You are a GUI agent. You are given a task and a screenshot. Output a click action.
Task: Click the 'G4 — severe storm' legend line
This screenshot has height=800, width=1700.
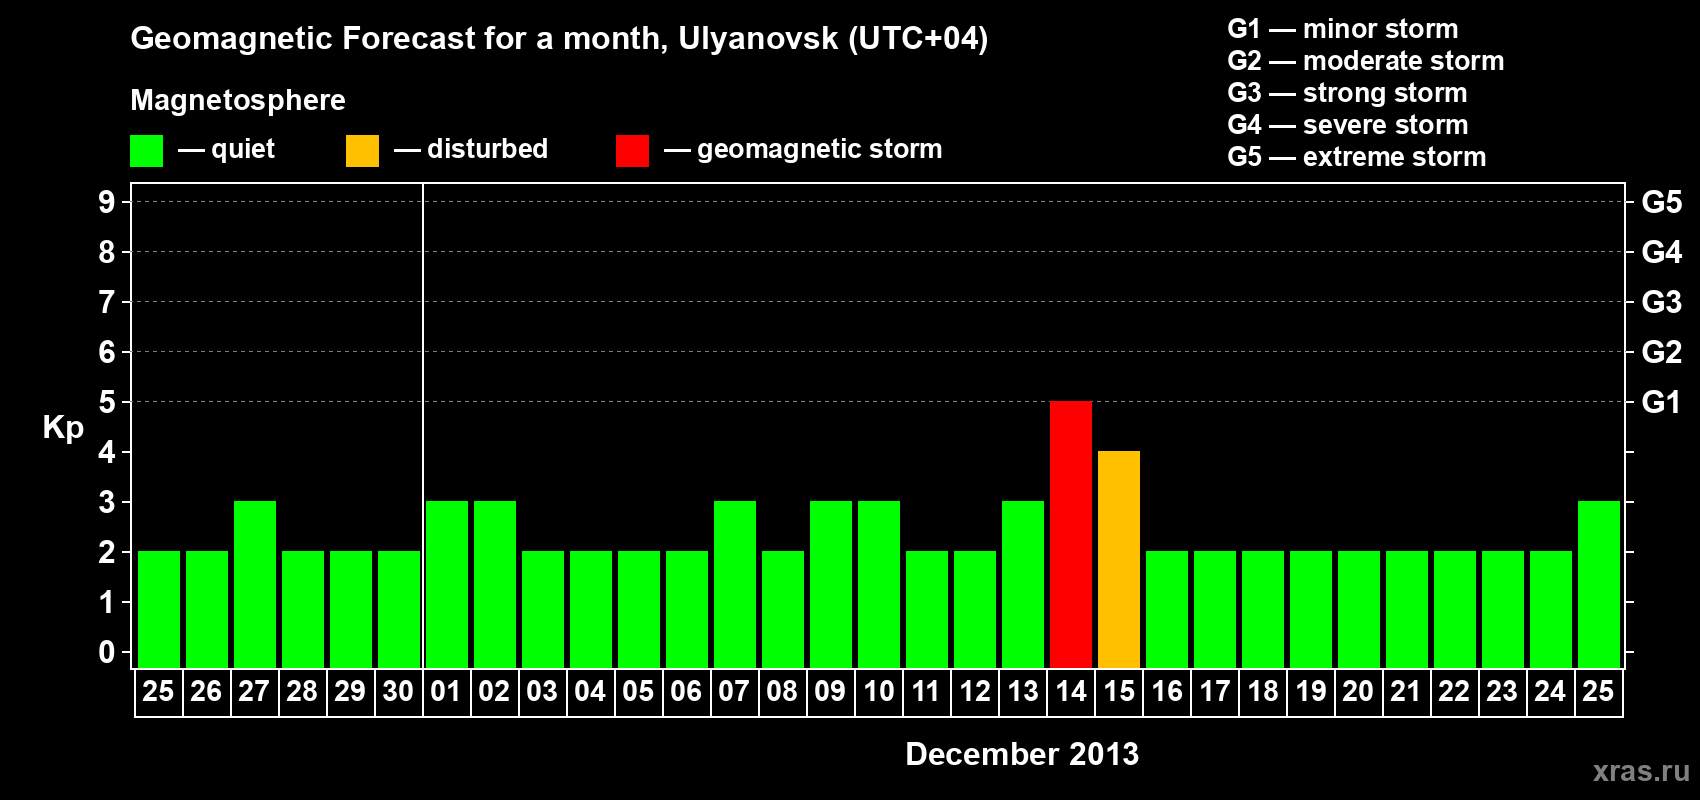coord(1348,125)
